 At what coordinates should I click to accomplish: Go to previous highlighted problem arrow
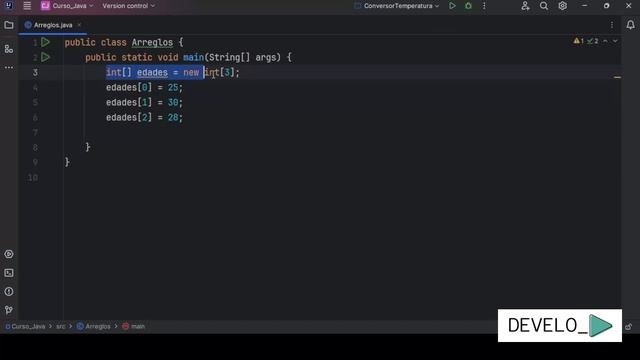(605, 41)
